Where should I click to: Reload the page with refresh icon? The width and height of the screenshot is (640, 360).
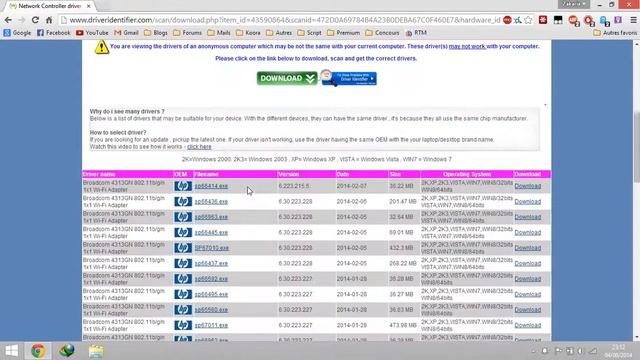coord(35,20)
